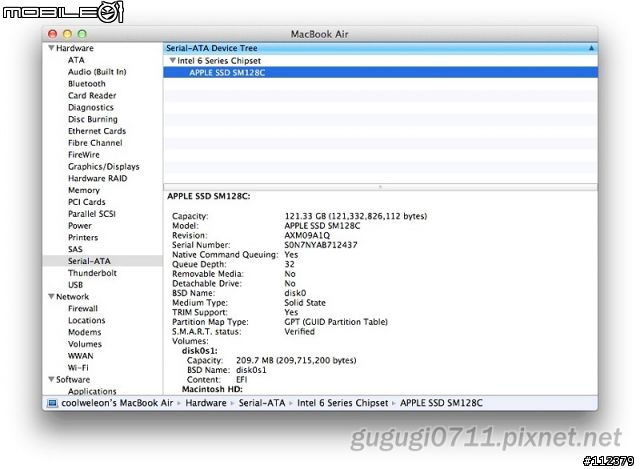
Task: Click coolweleon's MacBook Air in path bar
Action: [117, 403]
